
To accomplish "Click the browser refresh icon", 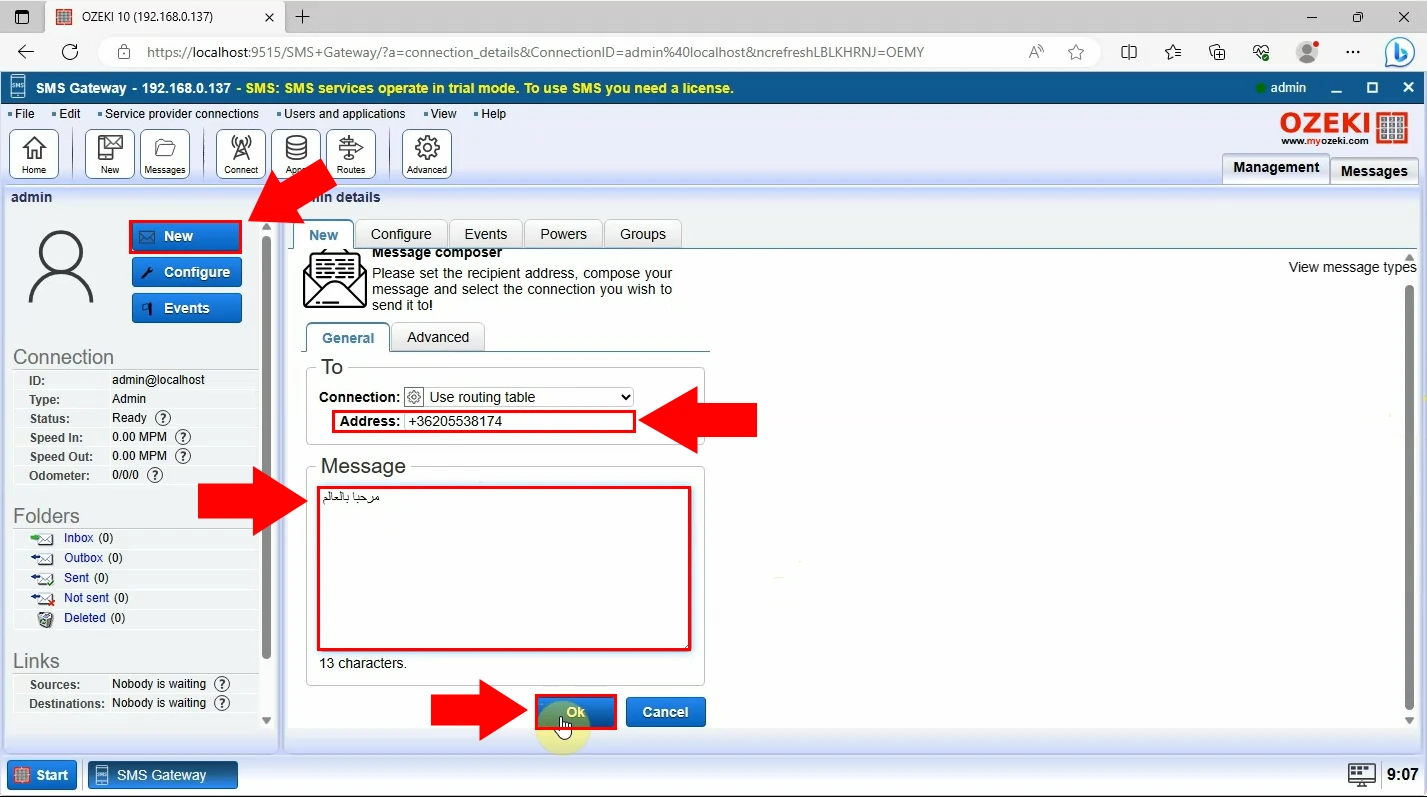I will coord(70,52).
